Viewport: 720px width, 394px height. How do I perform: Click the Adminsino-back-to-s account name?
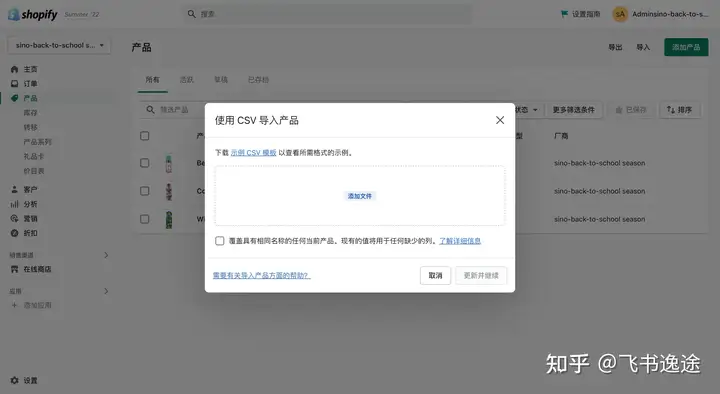[x=670, y=14]
